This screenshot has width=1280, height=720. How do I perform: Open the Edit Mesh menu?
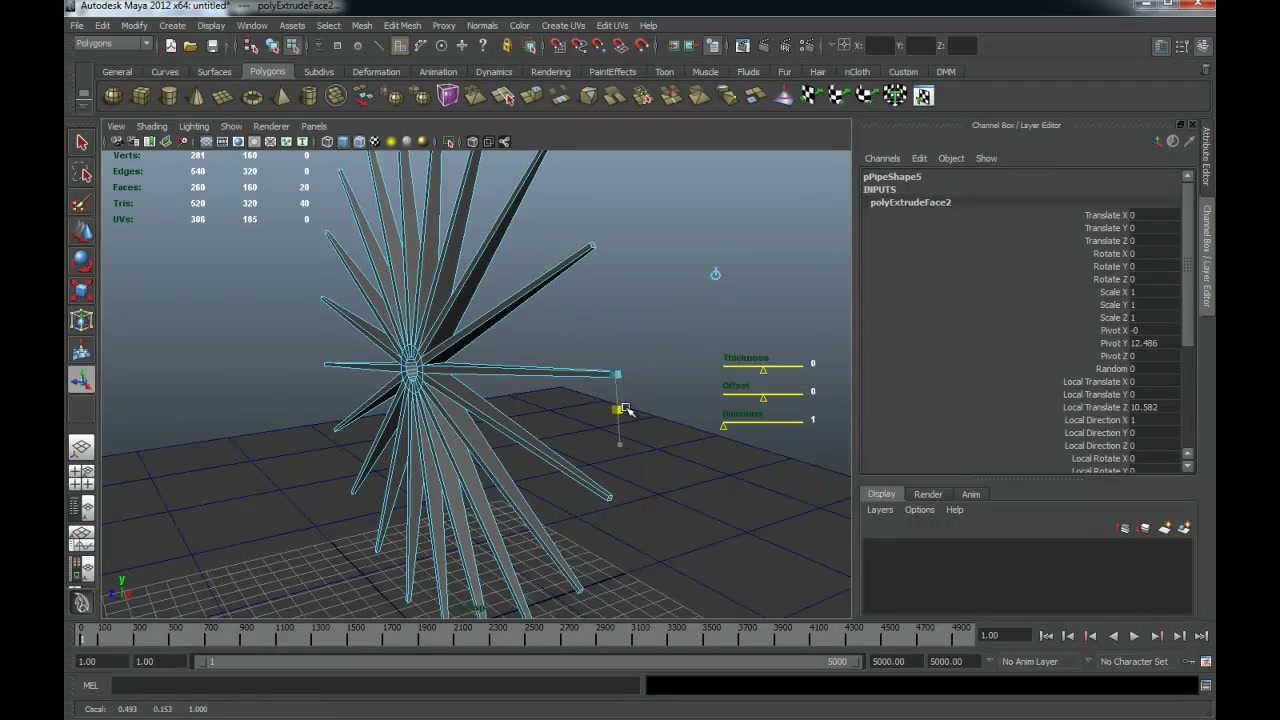click(x=402, y=25)
